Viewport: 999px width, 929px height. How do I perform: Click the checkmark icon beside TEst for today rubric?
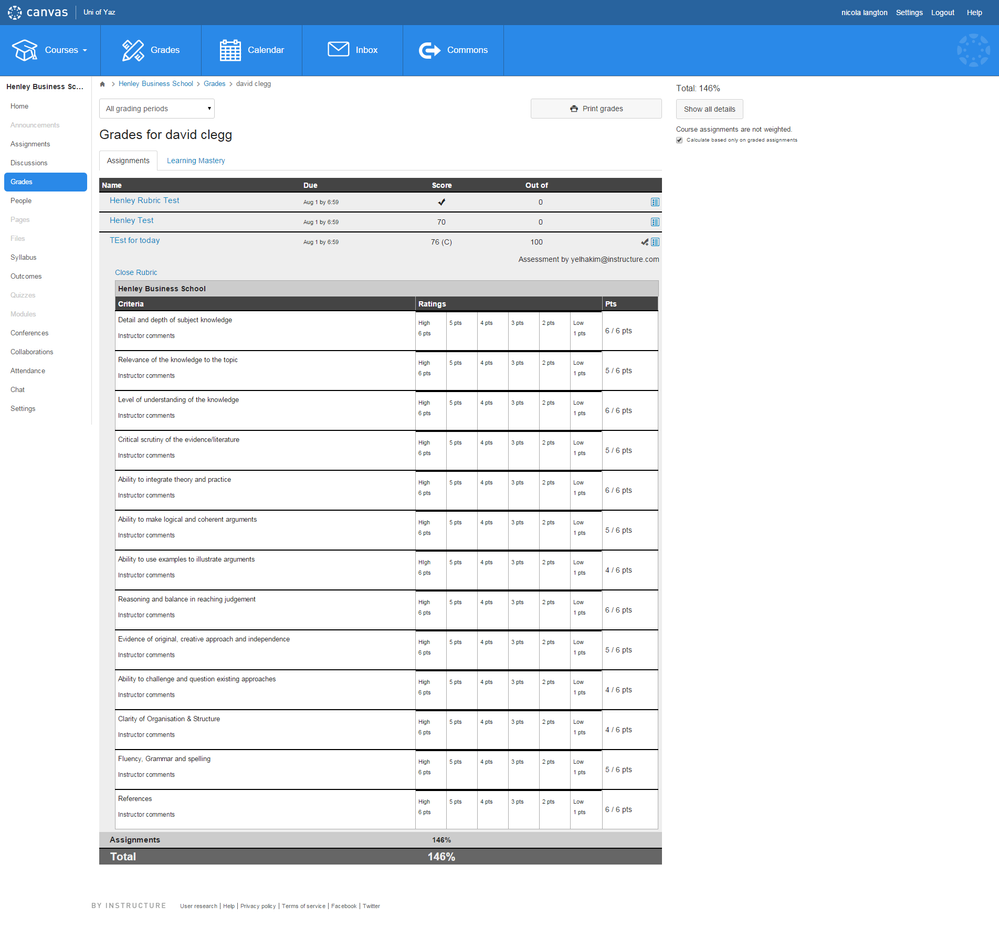645,242
